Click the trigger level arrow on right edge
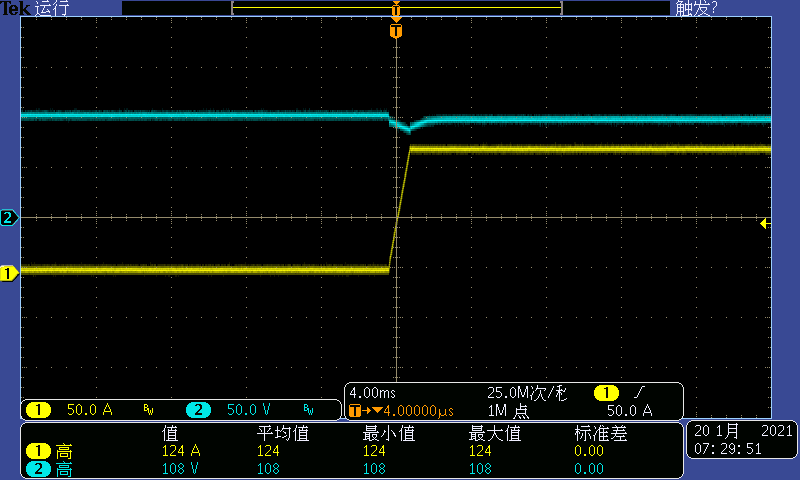The width and height of the screenshot is (800, 480). 765,223
